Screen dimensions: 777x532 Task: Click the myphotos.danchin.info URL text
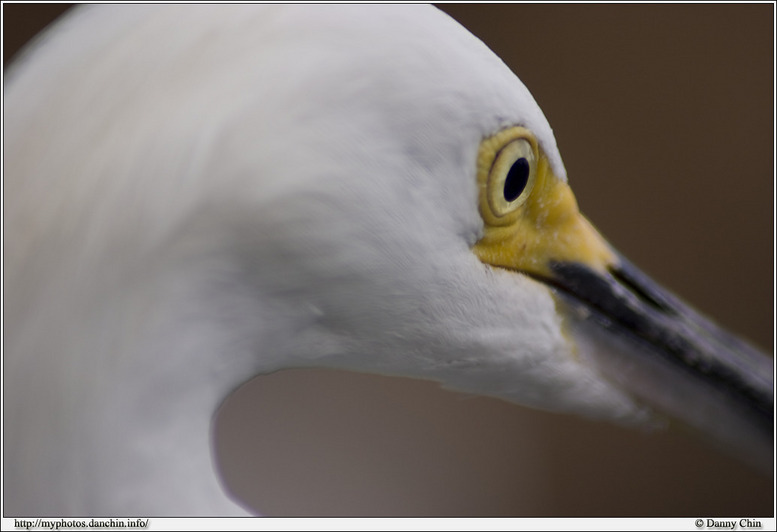[x=81, y=524]
